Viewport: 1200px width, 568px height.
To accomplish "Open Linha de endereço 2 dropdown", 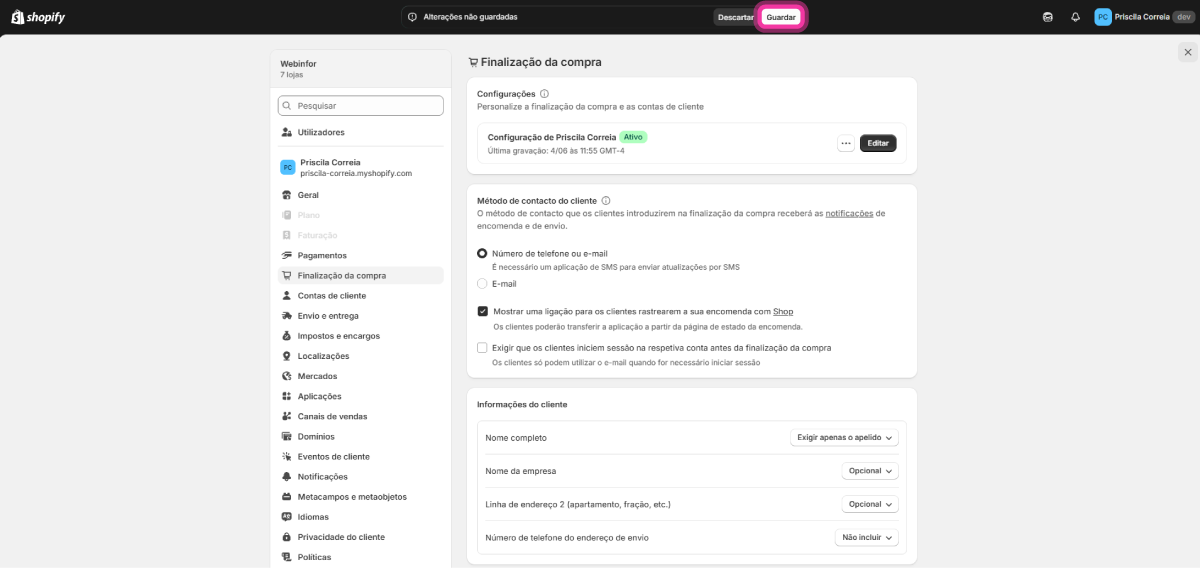I will point(870,504).
